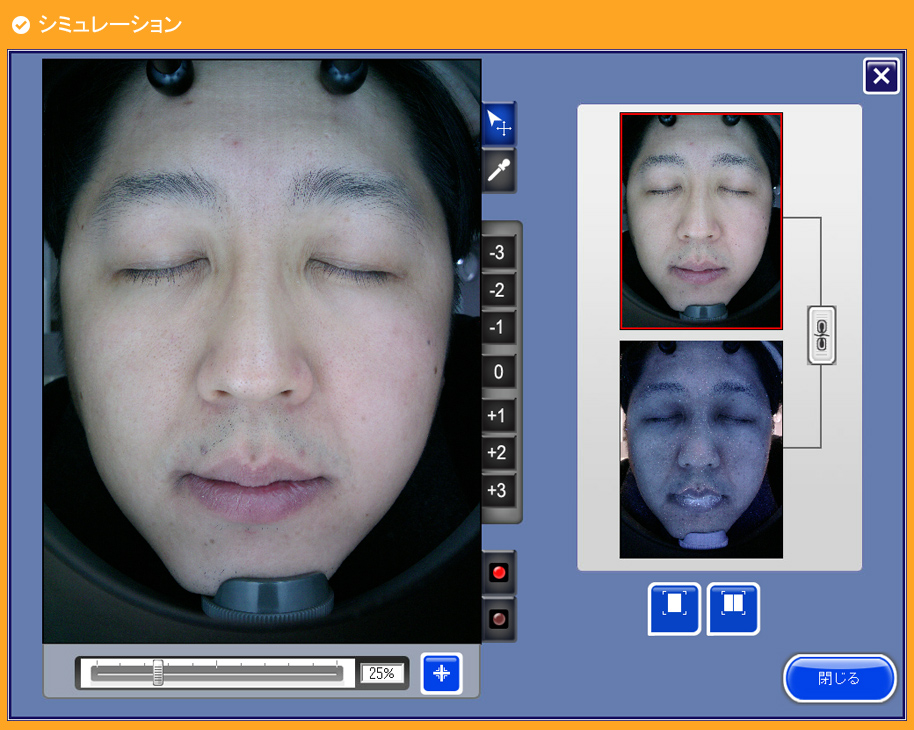This screenshot has width=914, height=730.
Task: Click the bright red indicator button
Action: click(x=499, y=573)
